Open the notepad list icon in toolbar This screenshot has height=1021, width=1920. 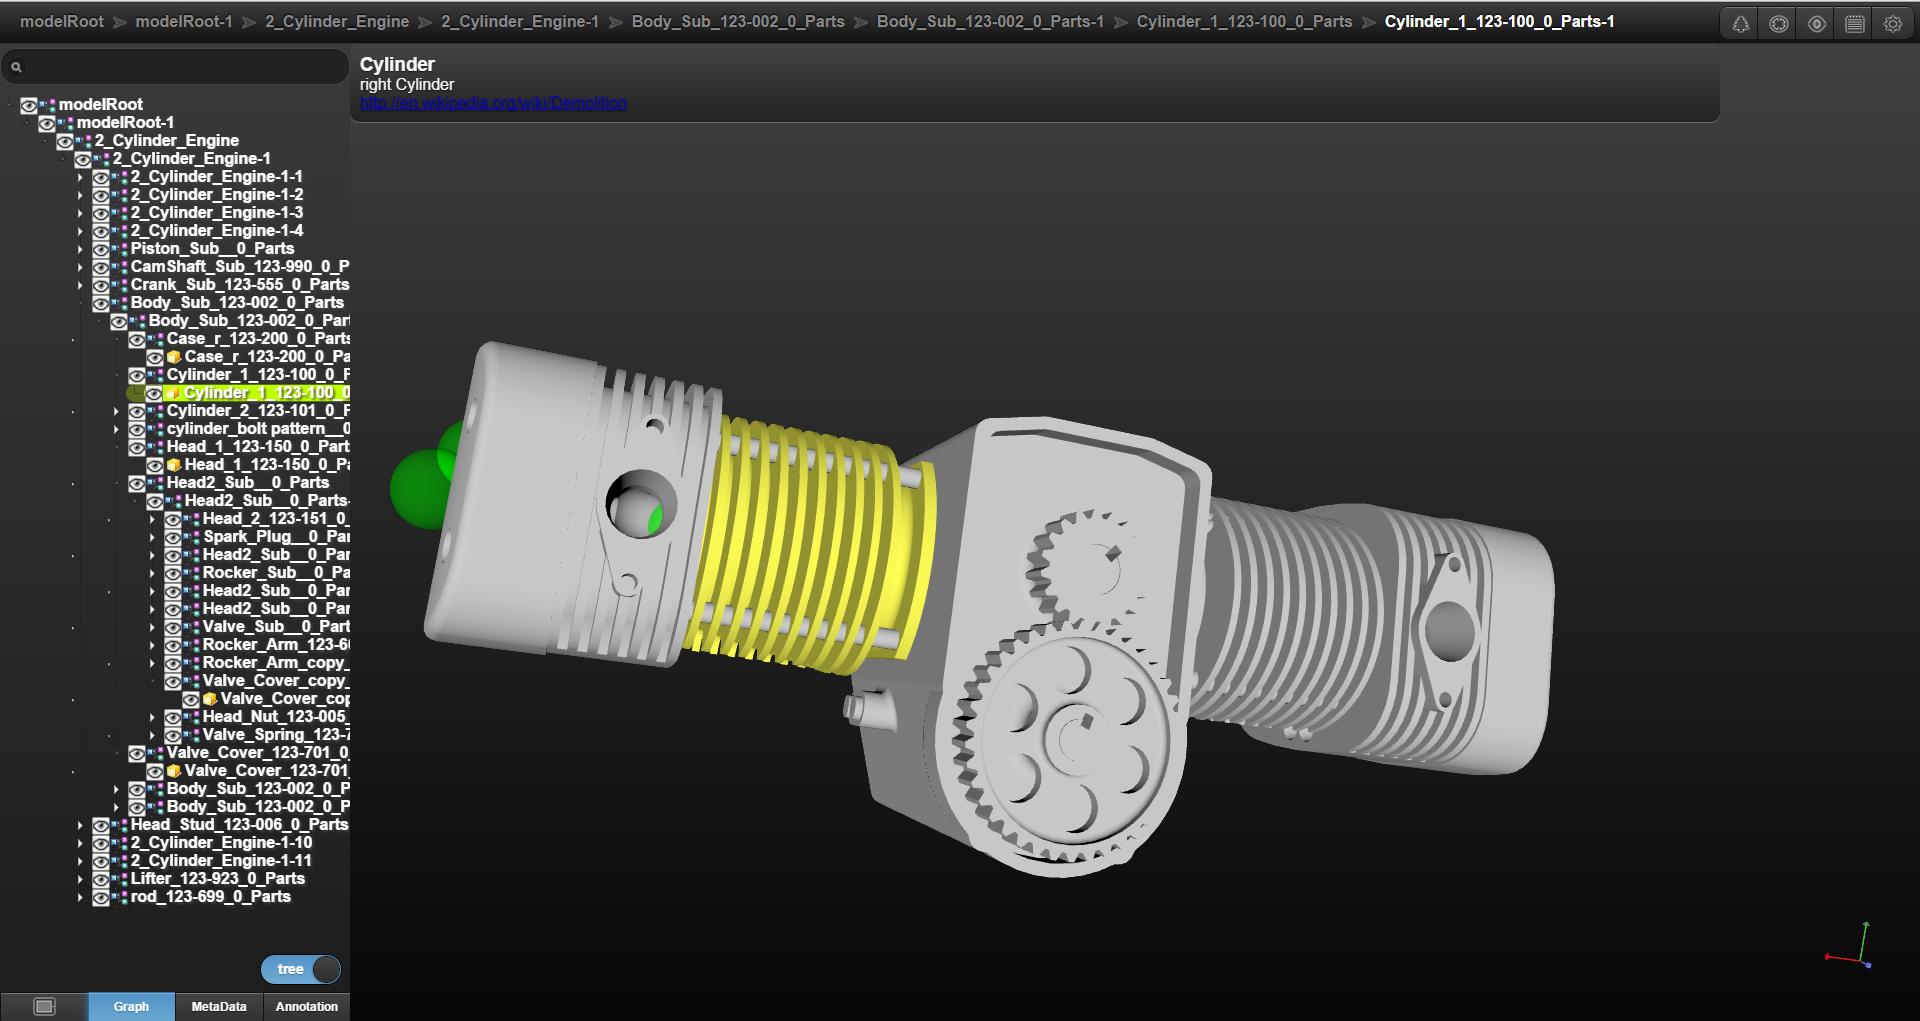click(1855, 24)
